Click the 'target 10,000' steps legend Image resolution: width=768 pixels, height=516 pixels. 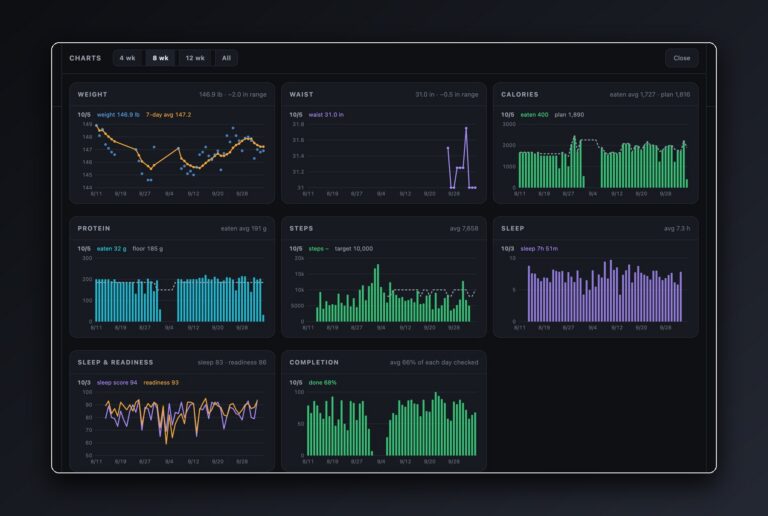354,249
